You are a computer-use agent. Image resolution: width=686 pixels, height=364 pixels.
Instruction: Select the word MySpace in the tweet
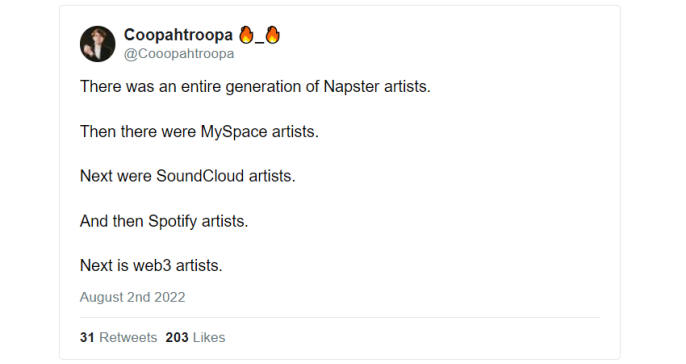(234, 132)
